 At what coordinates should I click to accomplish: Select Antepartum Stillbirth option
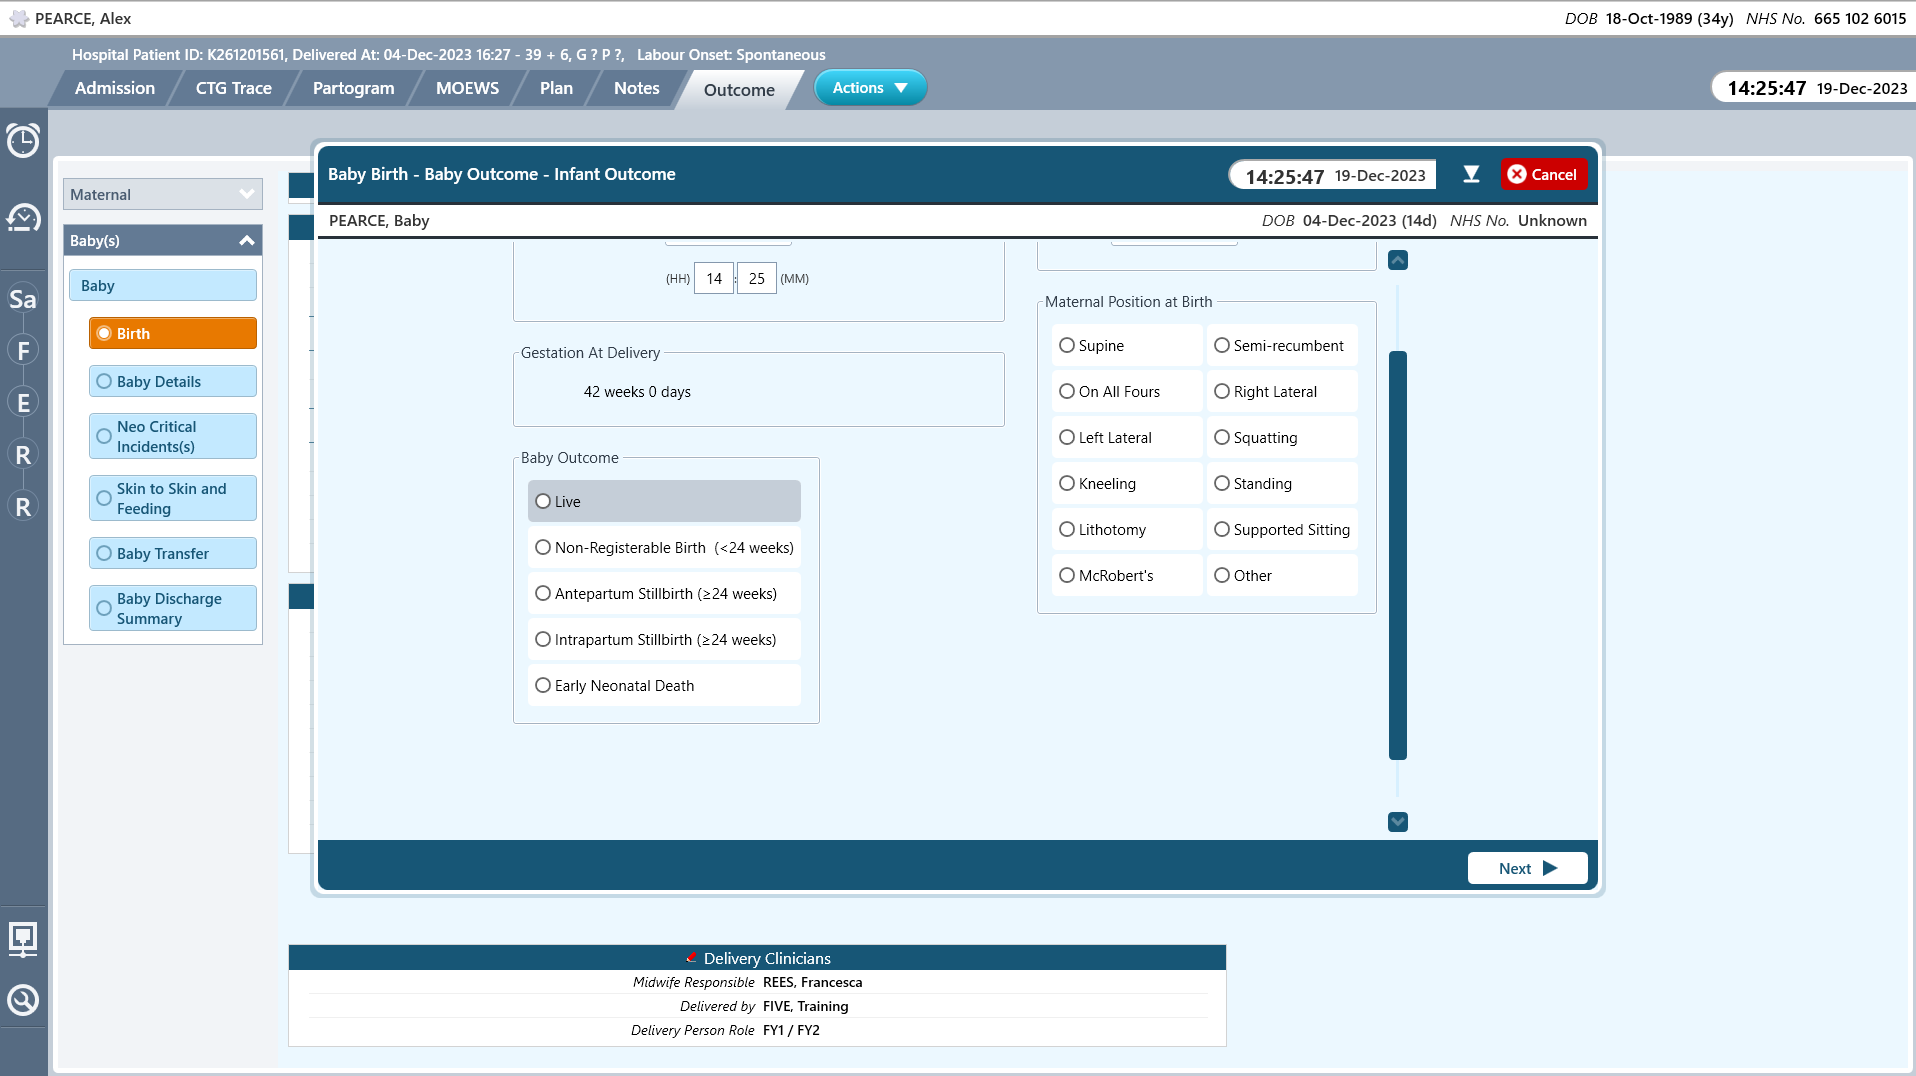tap(664, 593)
